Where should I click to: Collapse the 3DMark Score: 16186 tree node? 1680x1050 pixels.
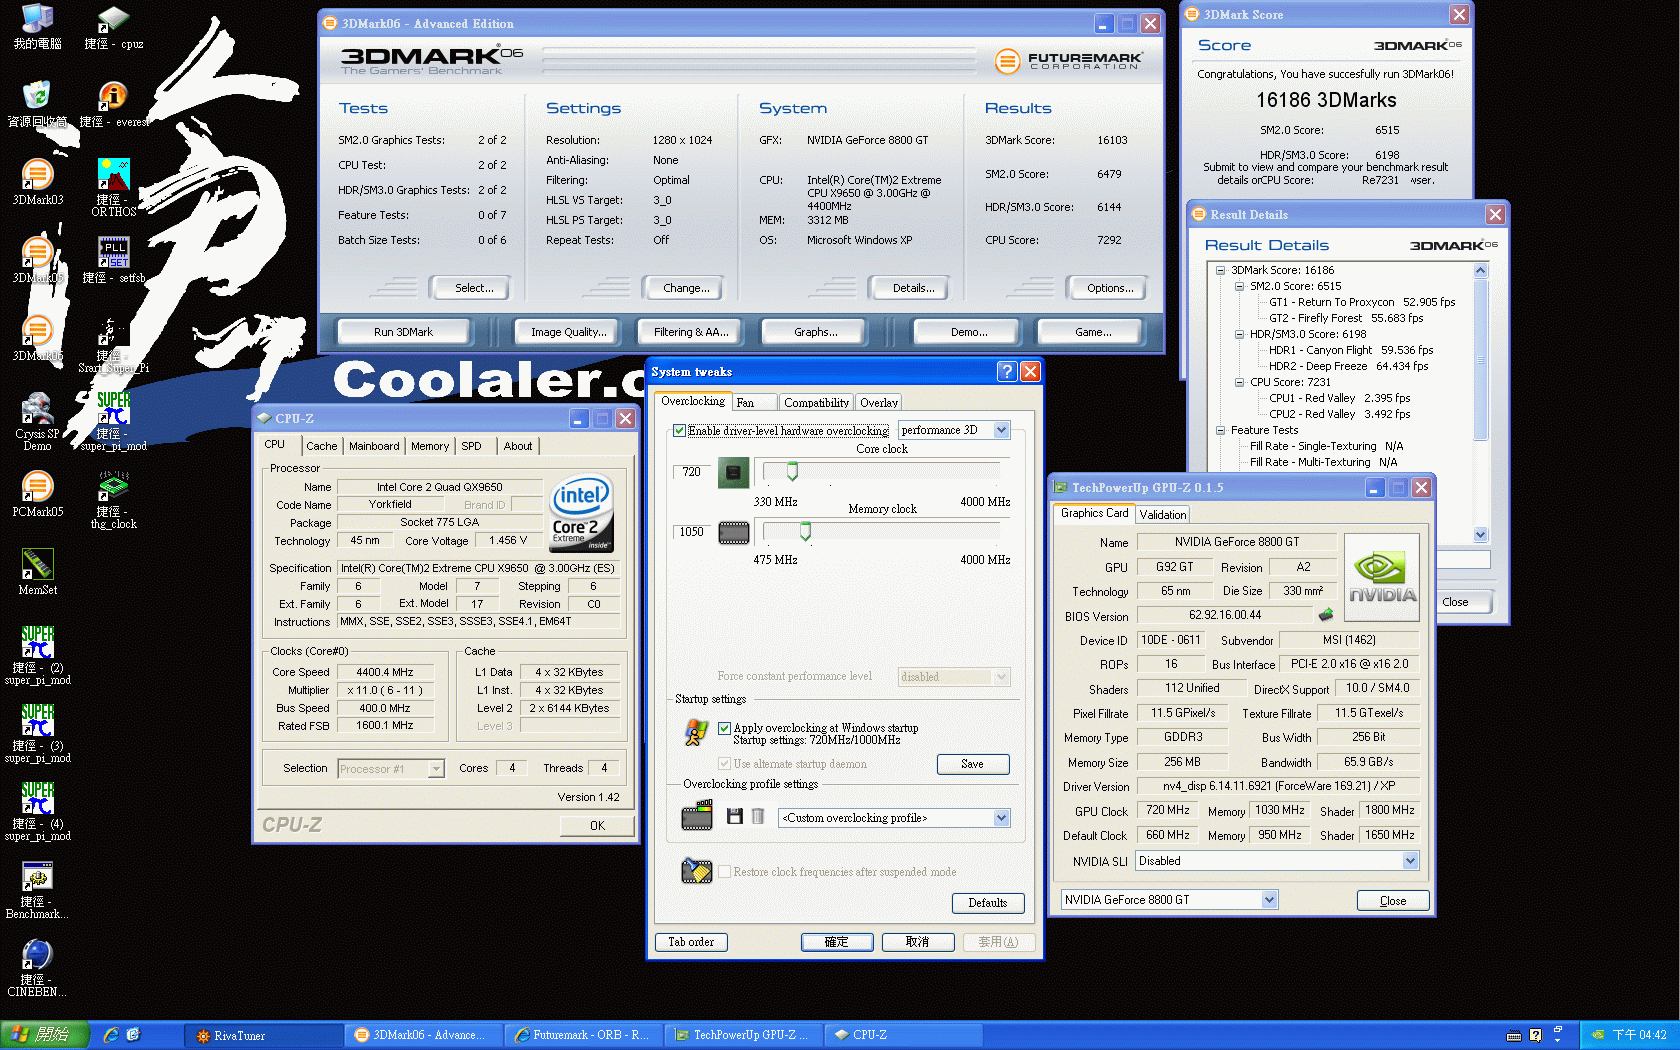[1221, 270]
